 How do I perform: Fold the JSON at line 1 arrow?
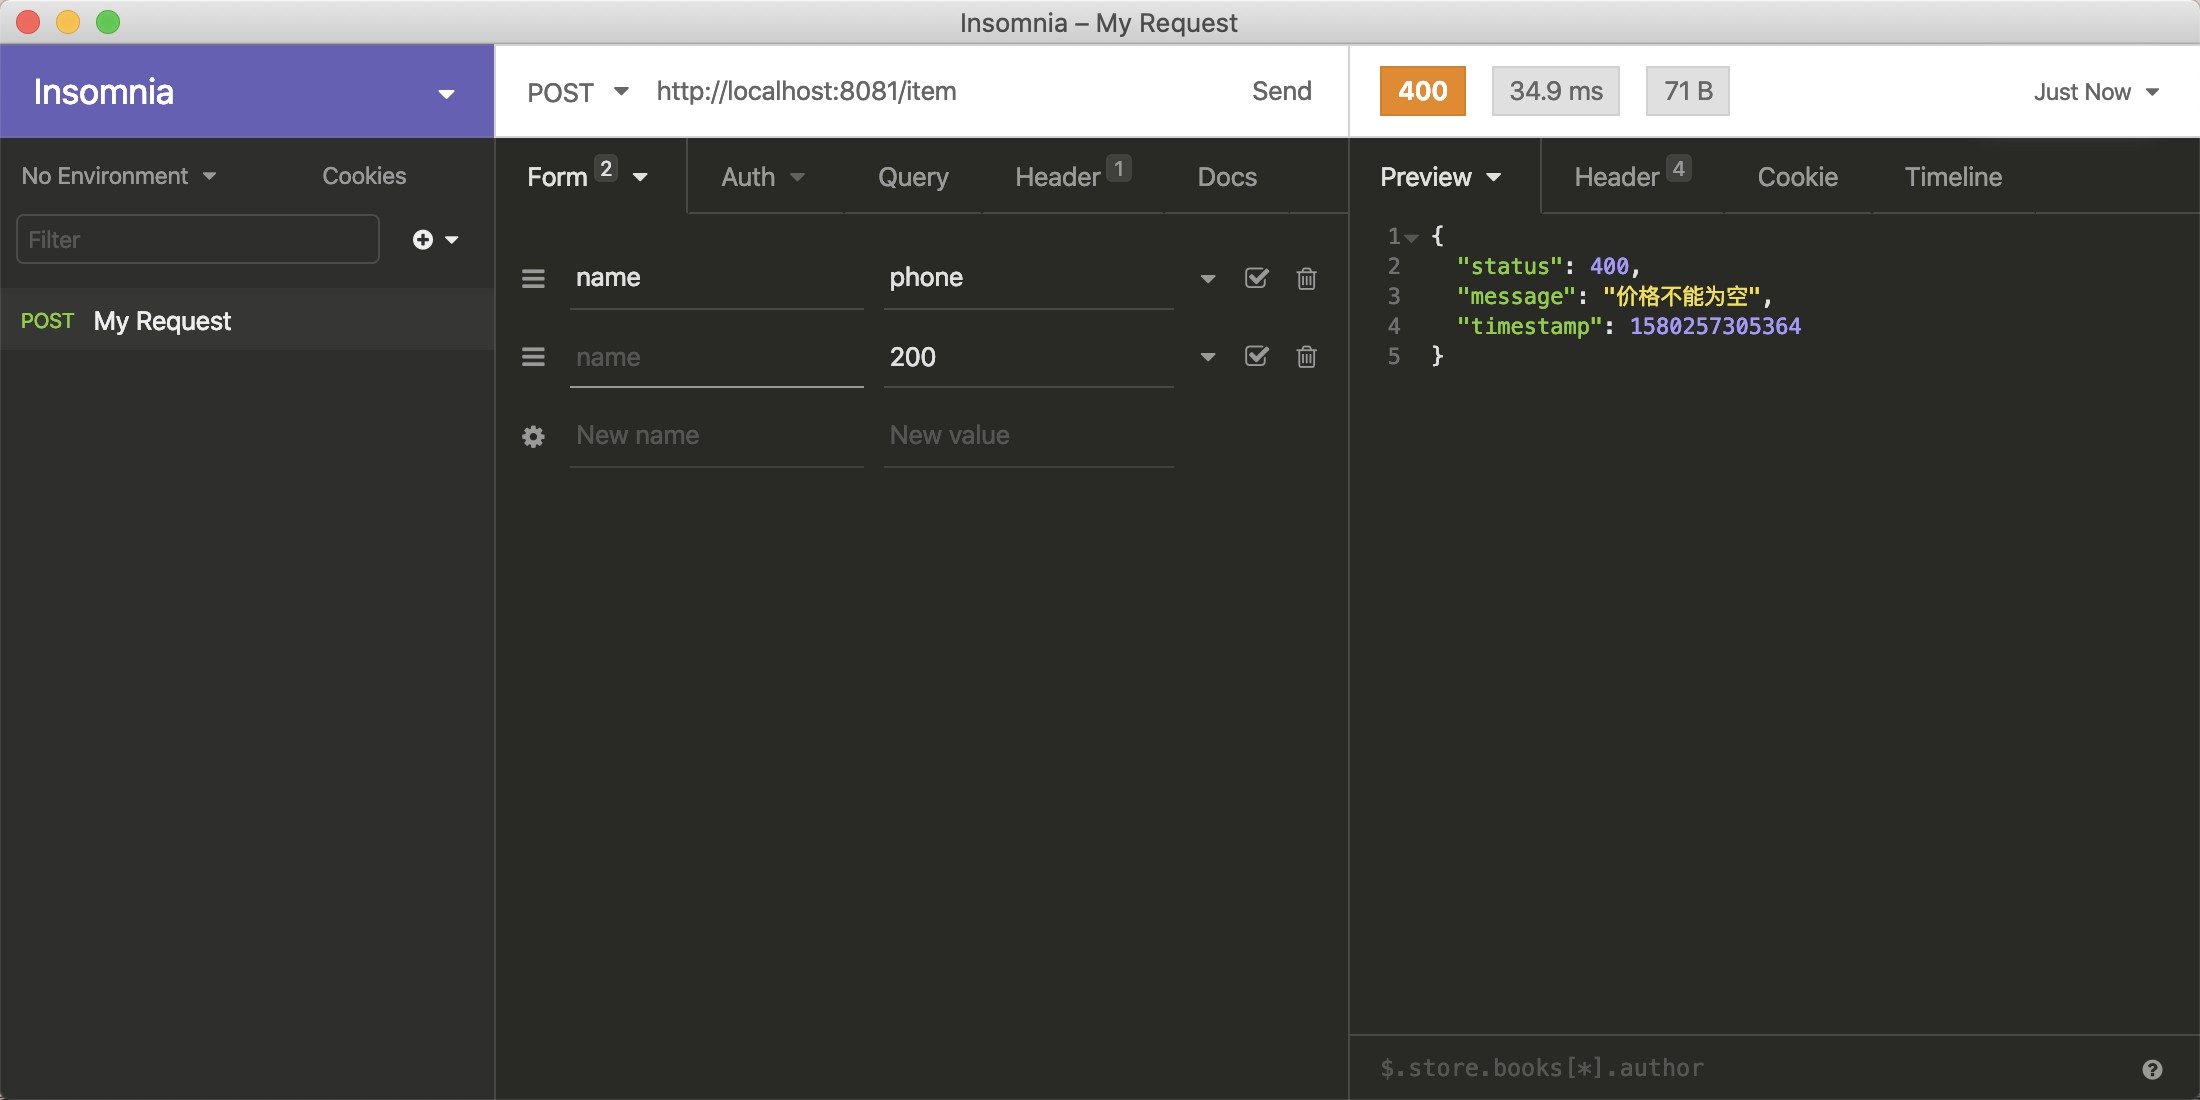[1411, 238]
